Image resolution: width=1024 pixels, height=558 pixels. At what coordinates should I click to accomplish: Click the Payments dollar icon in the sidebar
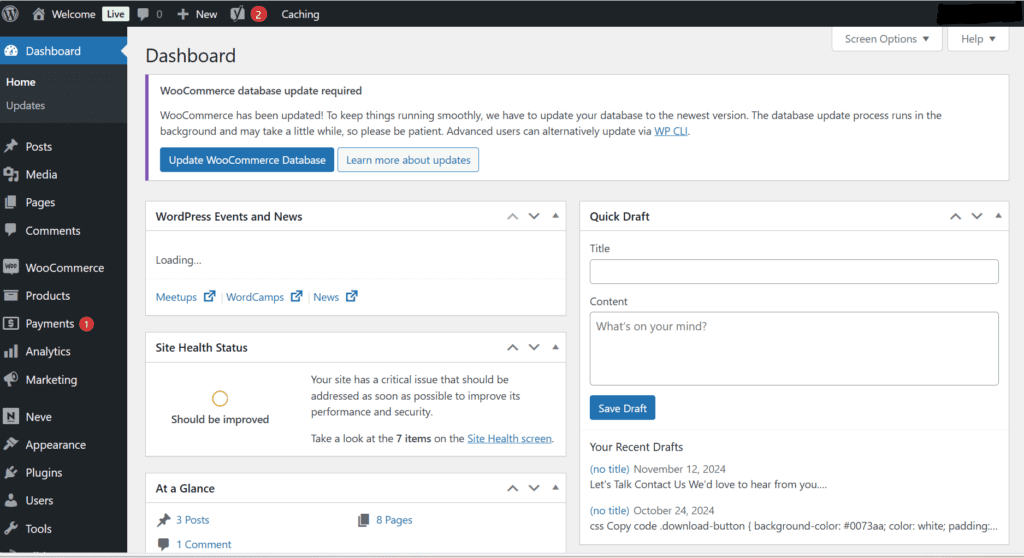(x=11, y=323)
